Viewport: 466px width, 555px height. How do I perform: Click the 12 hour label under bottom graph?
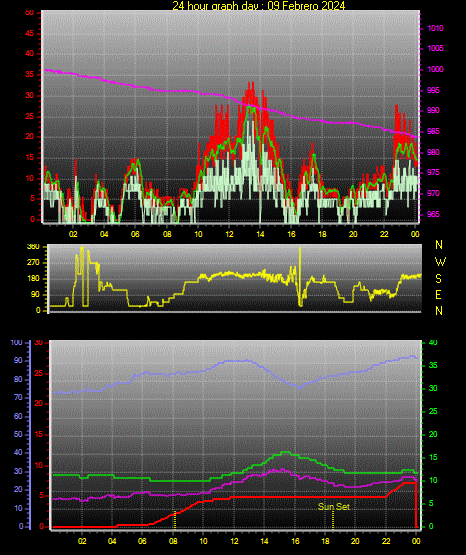pos(234,541)
